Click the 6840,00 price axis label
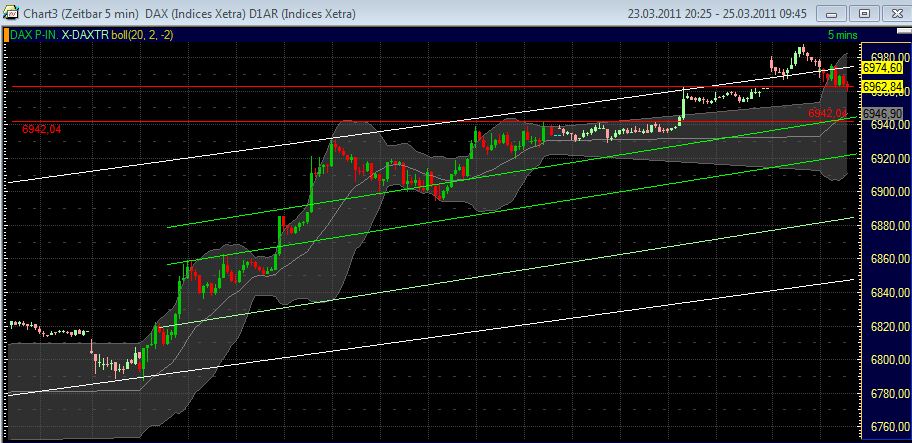The height and width of the screenshot is (443, 912). pos(890,292)
